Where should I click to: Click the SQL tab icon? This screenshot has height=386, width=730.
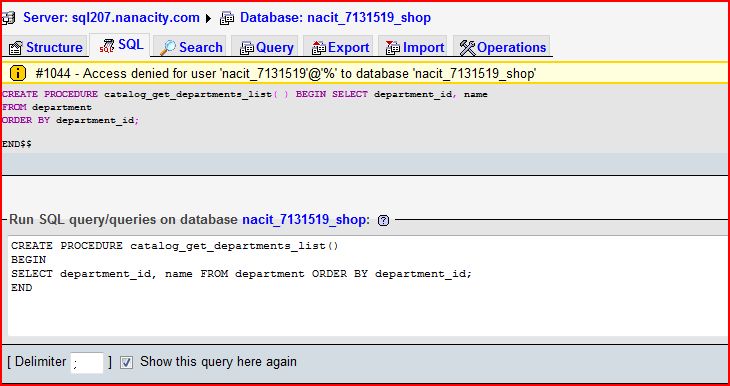[107, 46]
